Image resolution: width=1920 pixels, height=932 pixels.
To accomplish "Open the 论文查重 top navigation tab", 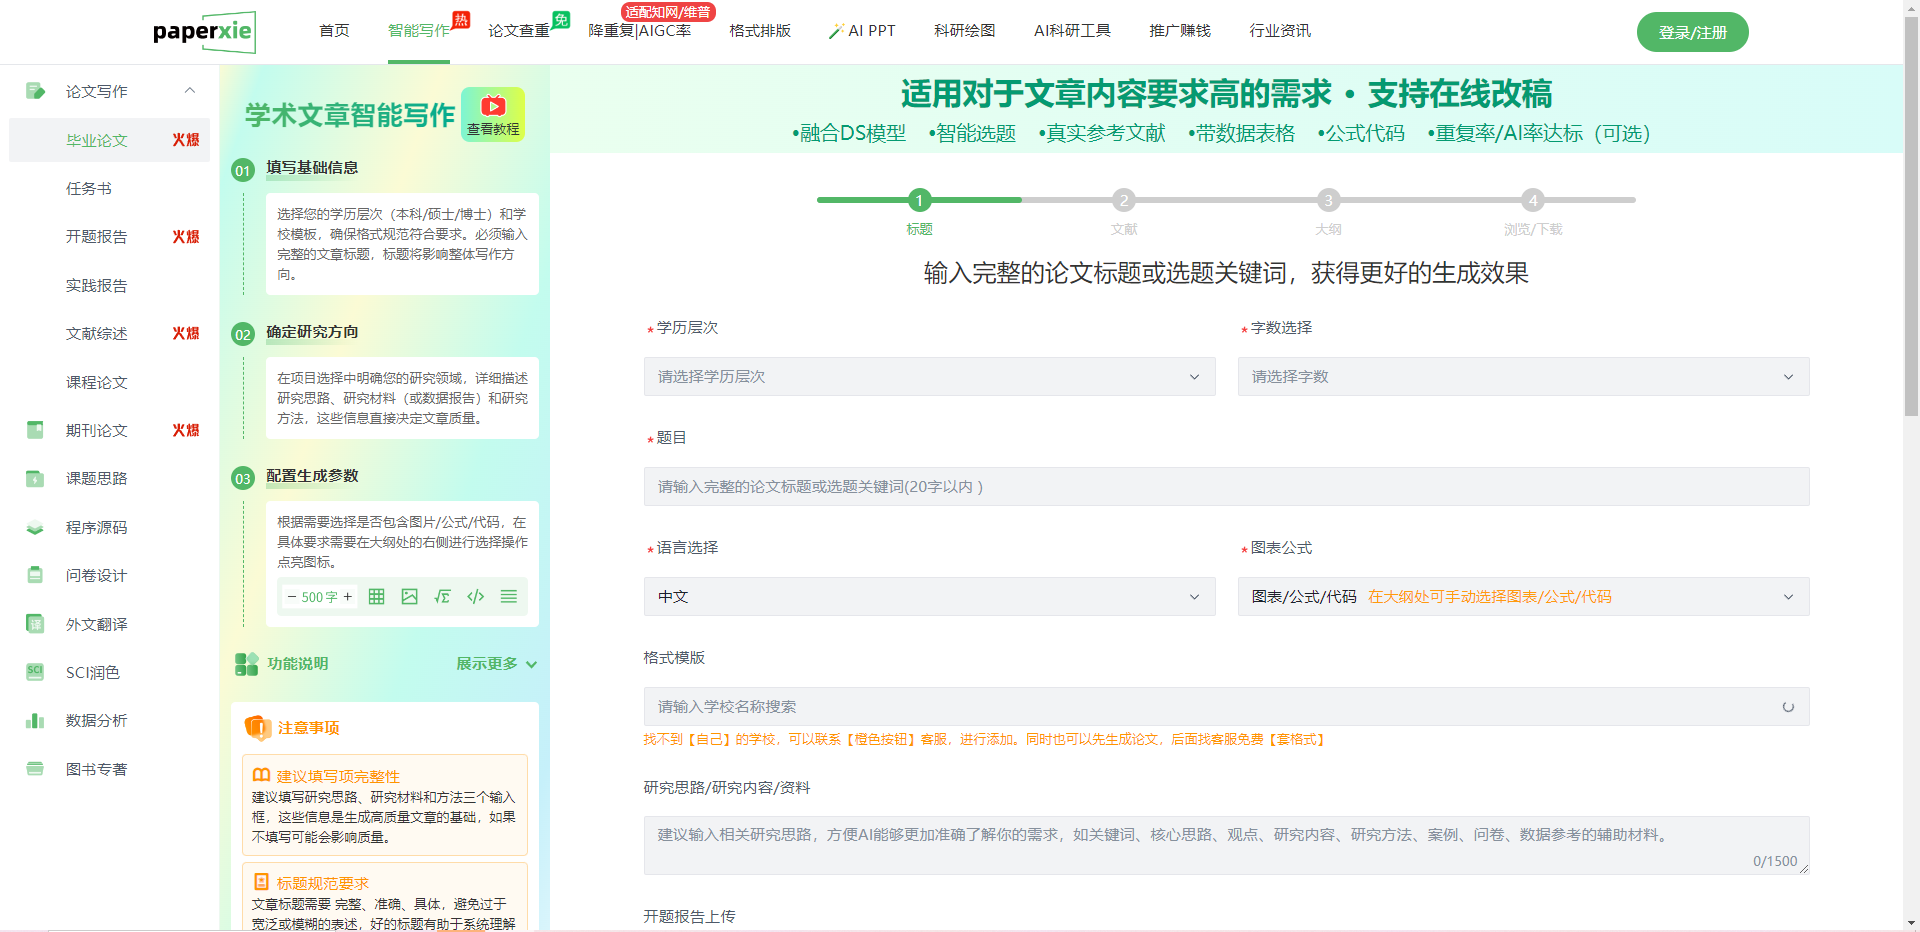I will tap(518, 31).
